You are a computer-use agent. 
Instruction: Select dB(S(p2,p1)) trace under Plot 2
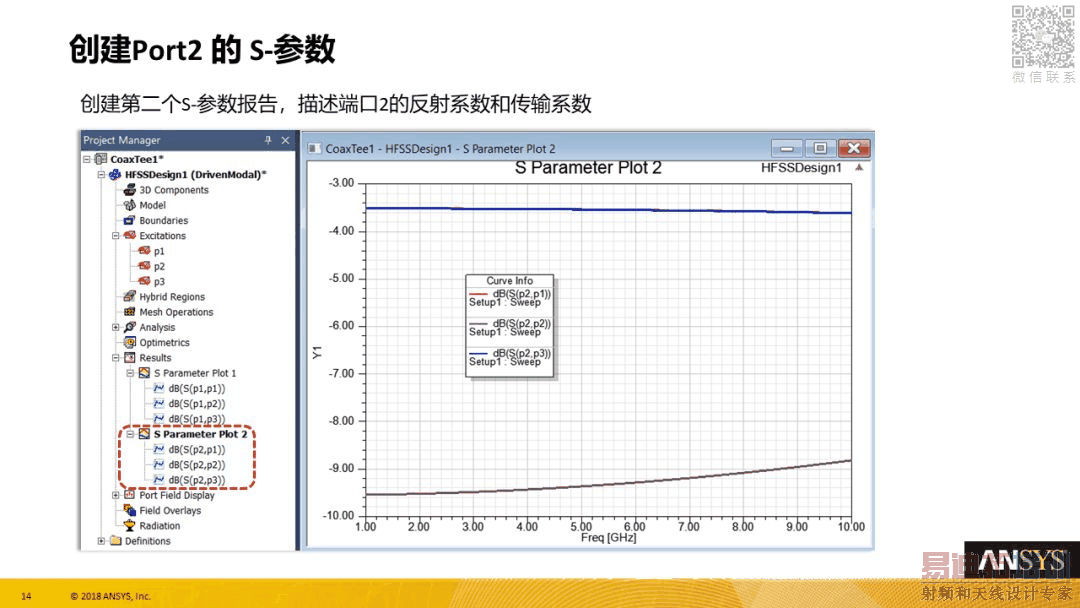coord(196,450)
